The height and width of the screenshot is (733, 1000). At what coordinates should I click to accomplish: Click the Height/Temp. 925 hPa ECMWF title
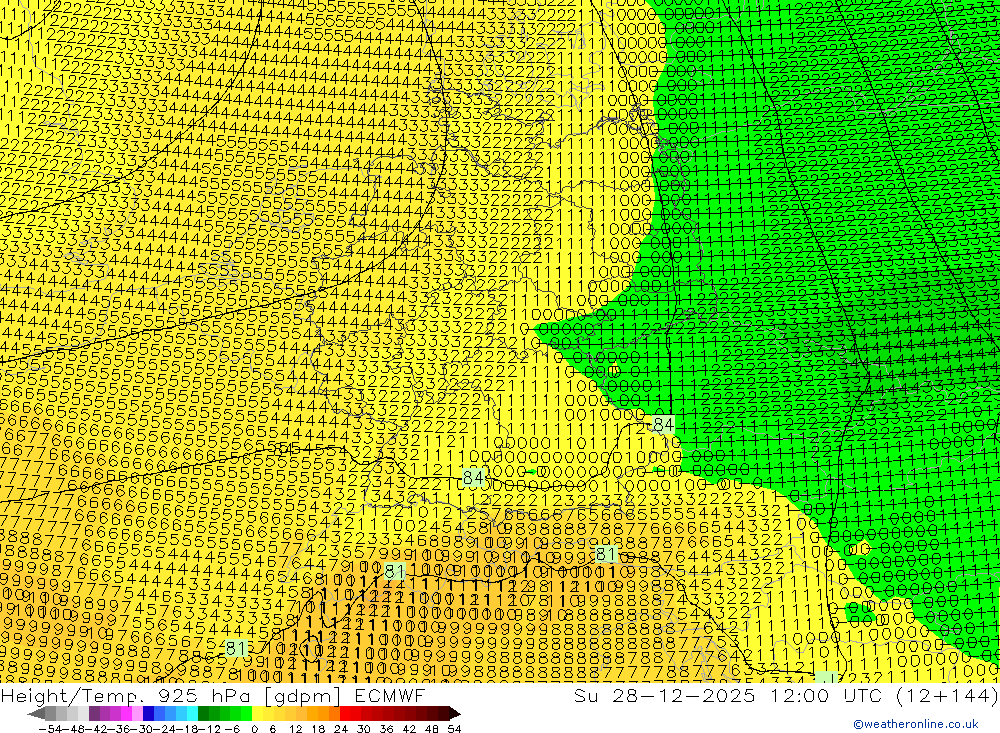pyautogui.click(x=212, y=695)
